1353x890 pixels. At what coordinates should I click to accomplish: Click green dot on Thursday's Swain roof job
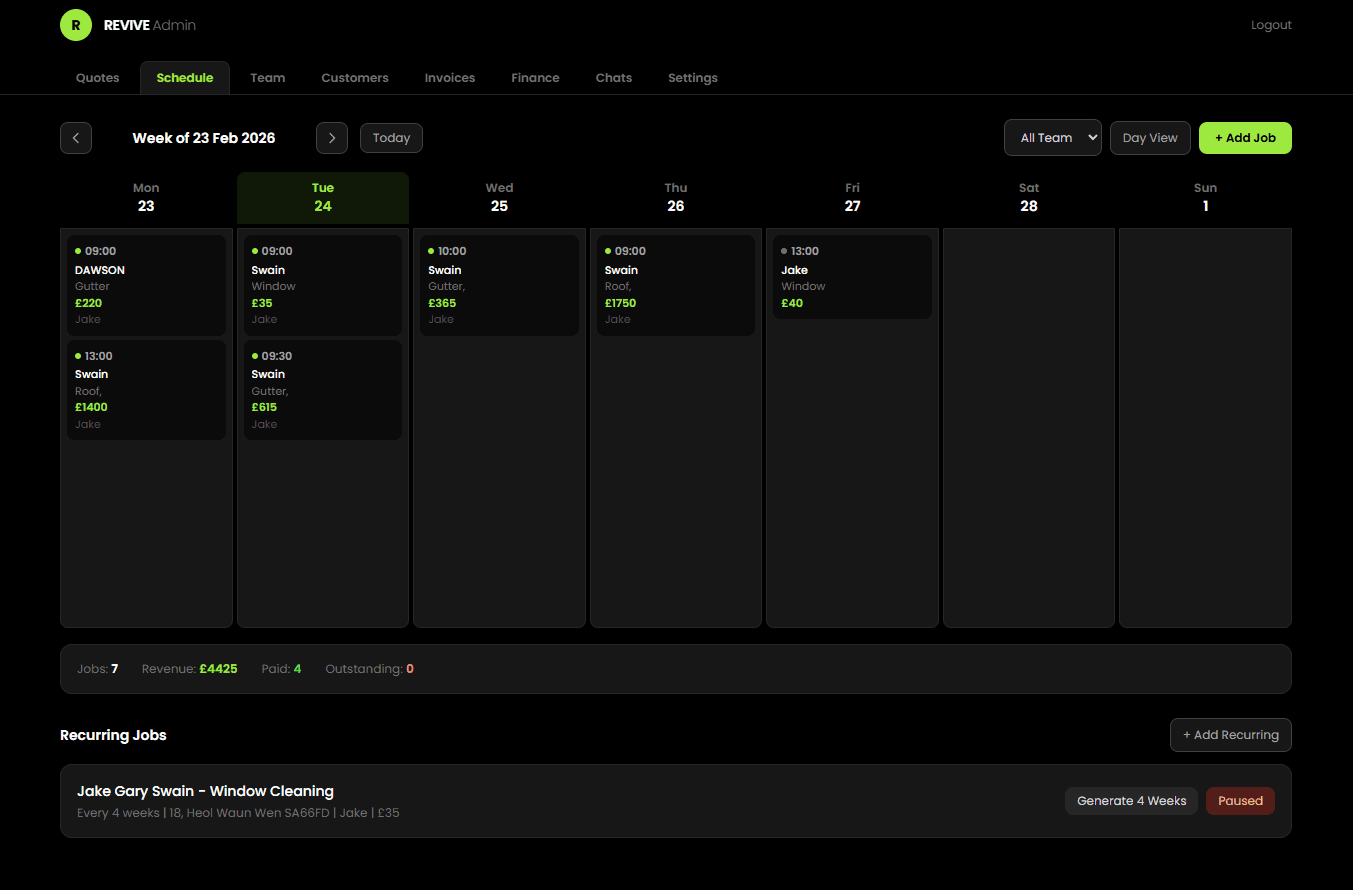(607, 251)
